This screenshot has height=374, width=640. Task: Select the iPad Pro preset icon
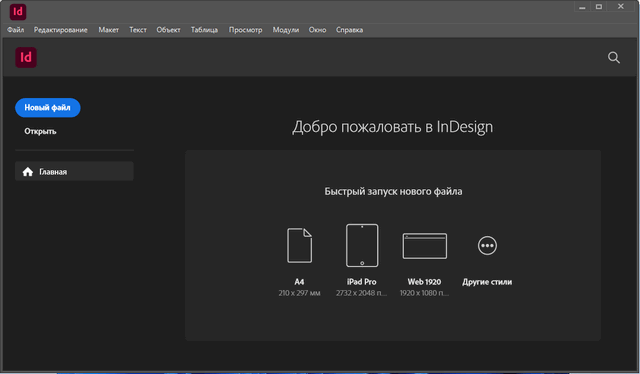coord(362,245)
